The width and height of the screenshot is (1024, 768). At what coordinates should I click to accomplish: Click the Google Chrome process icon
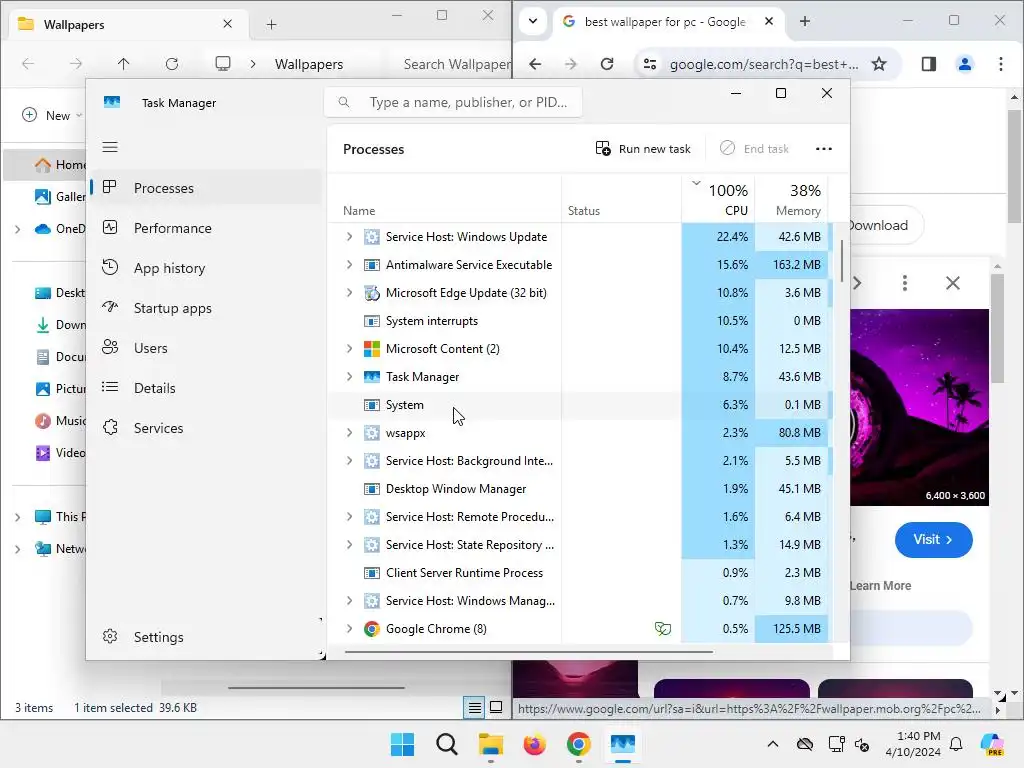click(372, 629)
